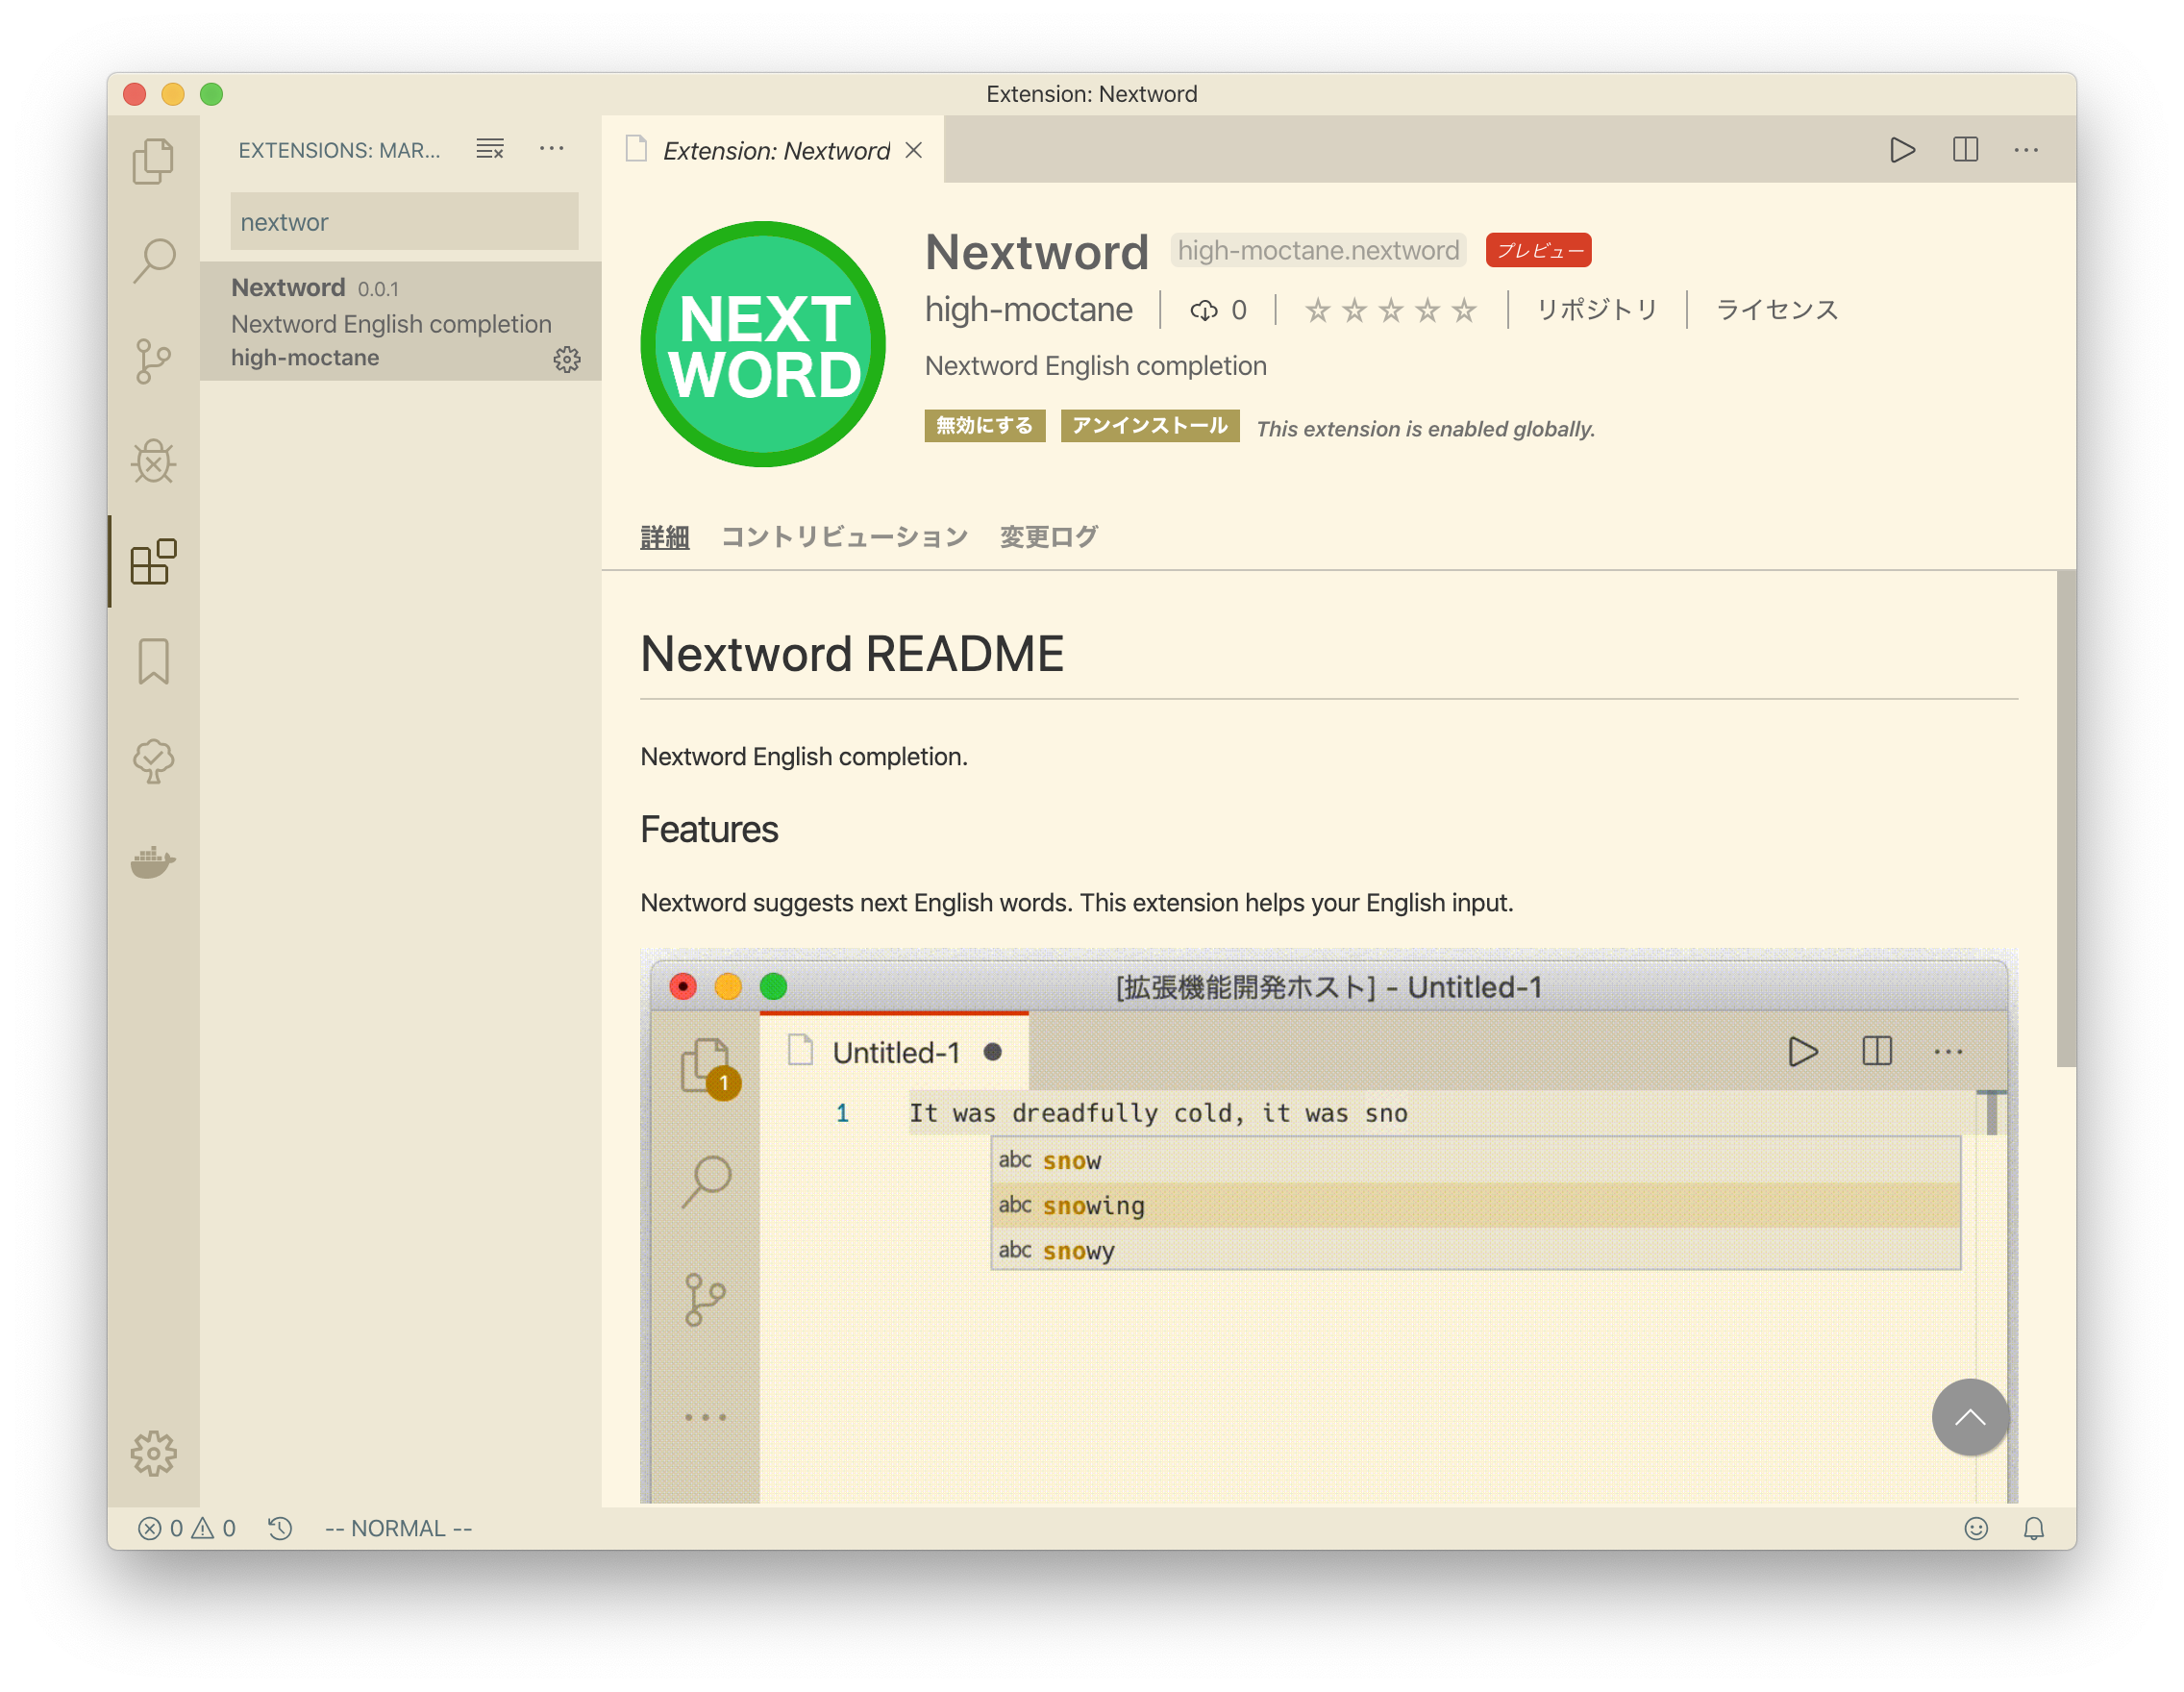Click the install count cloud icon

click(x=1203, y=310)
